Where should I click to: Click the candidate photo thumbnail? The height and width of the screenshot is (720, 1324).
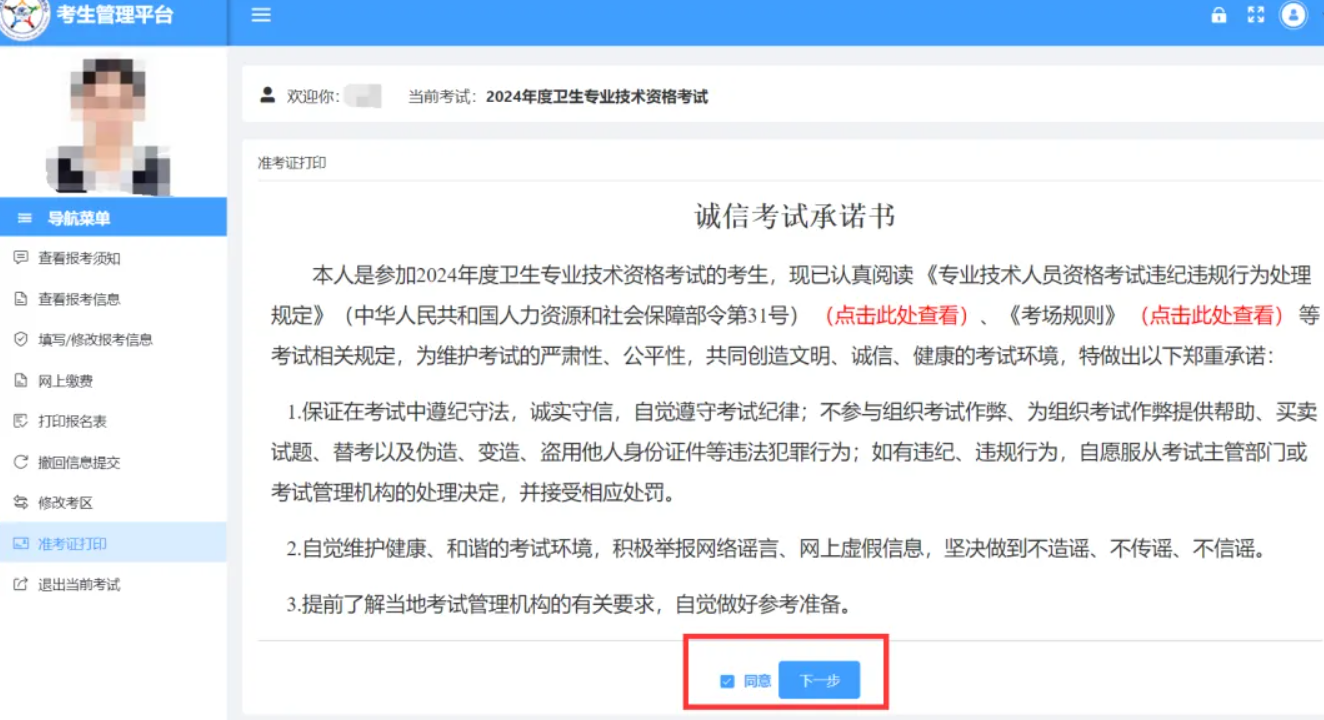[109, 123]
